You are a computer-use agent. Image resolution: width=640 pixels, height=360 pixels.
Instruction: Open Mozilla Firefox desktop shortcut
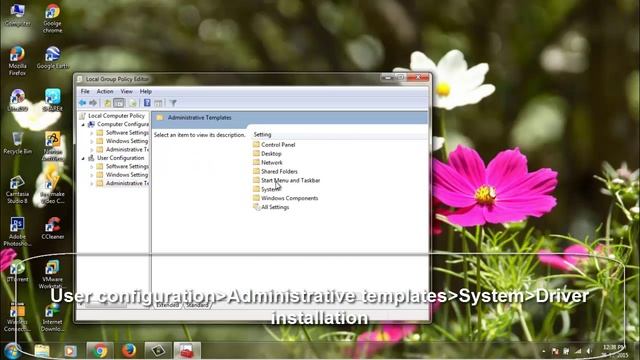(17, 61)
